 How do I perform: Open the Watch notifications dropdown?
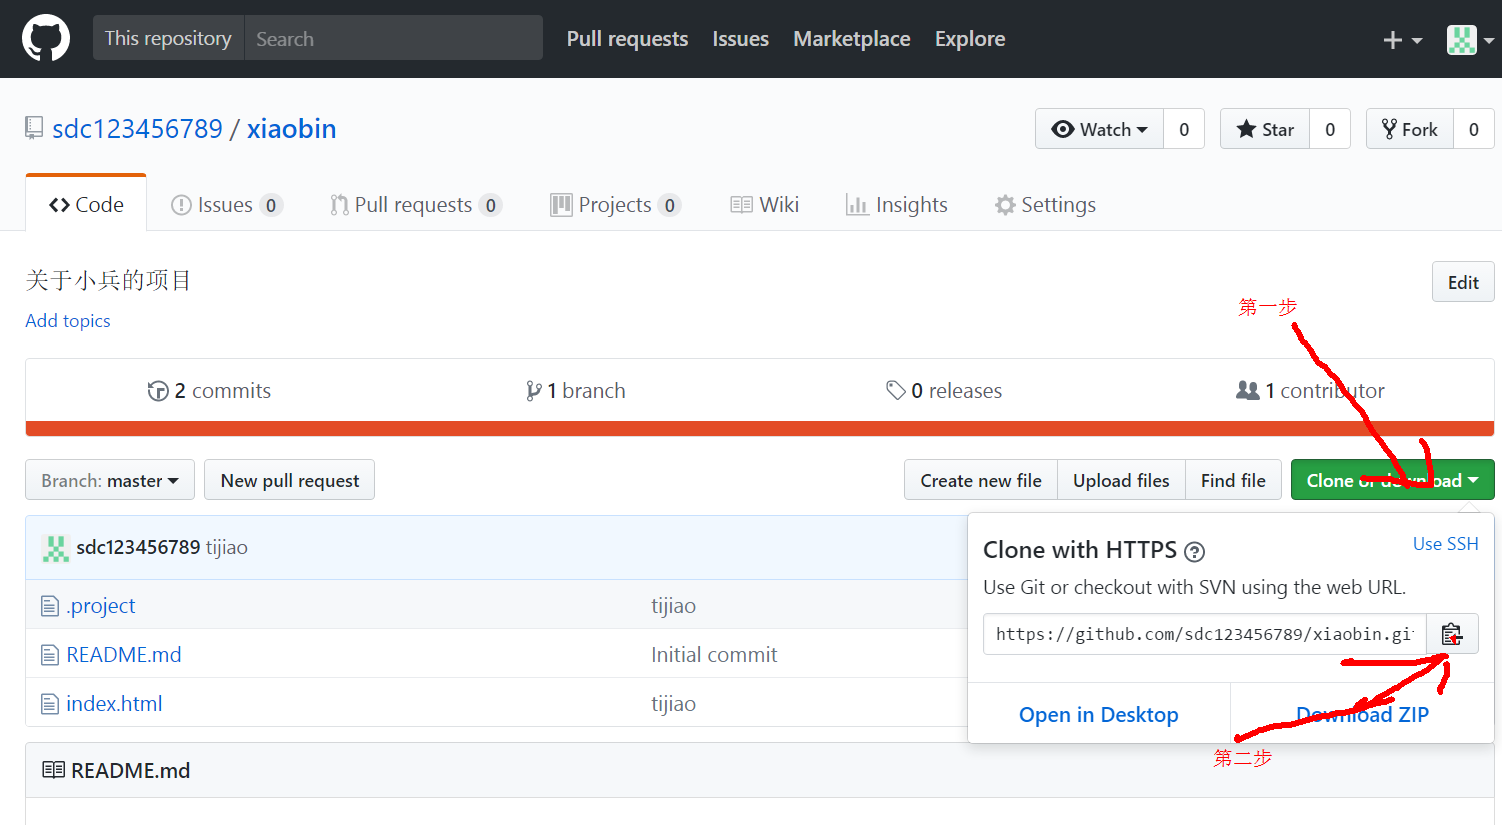coord(1099,129)
